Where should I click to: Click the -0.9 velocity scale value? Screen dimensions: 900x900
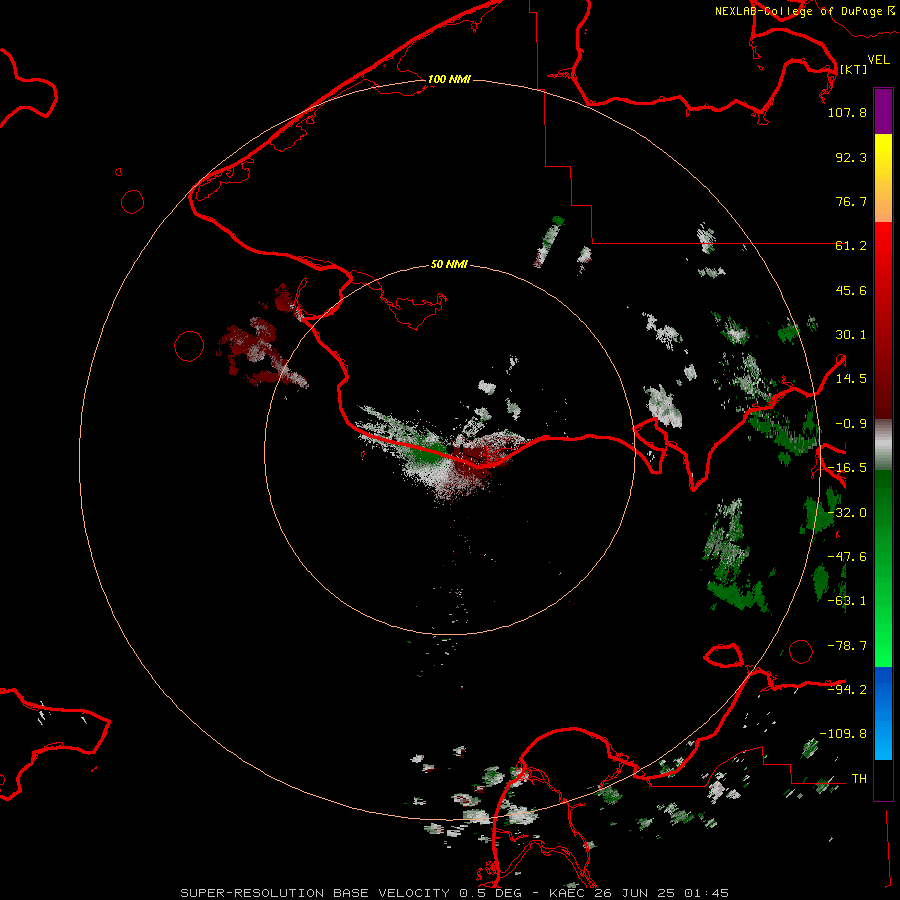coord(851,424)
